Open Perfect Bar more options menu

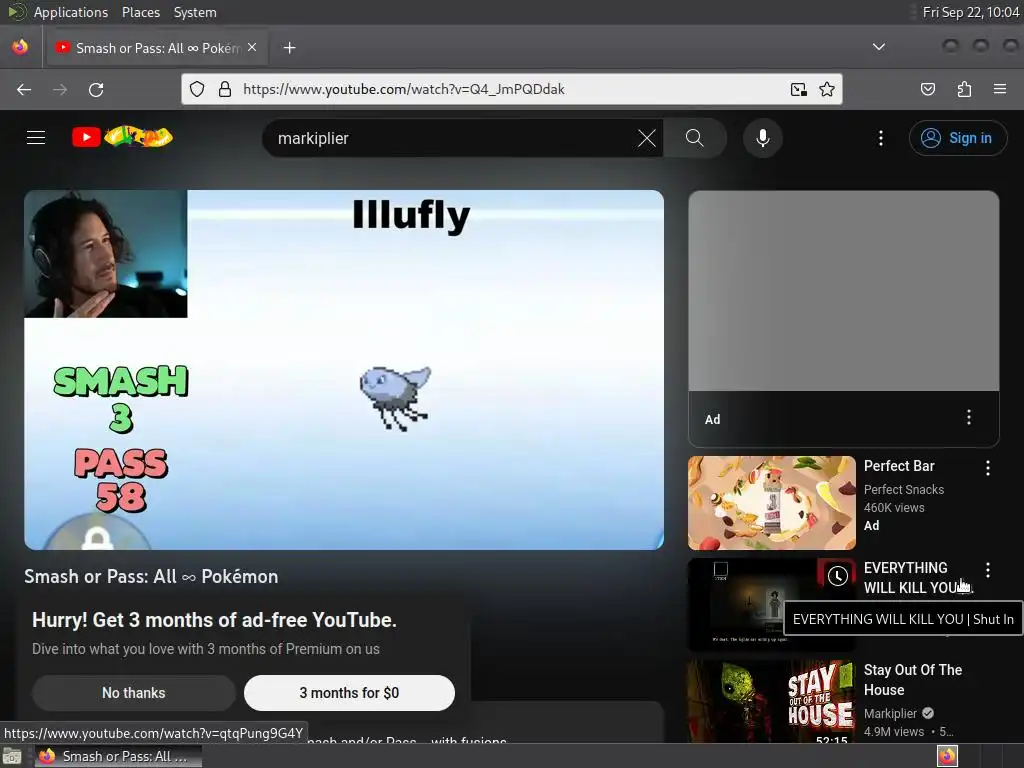(x=988, y=468)
